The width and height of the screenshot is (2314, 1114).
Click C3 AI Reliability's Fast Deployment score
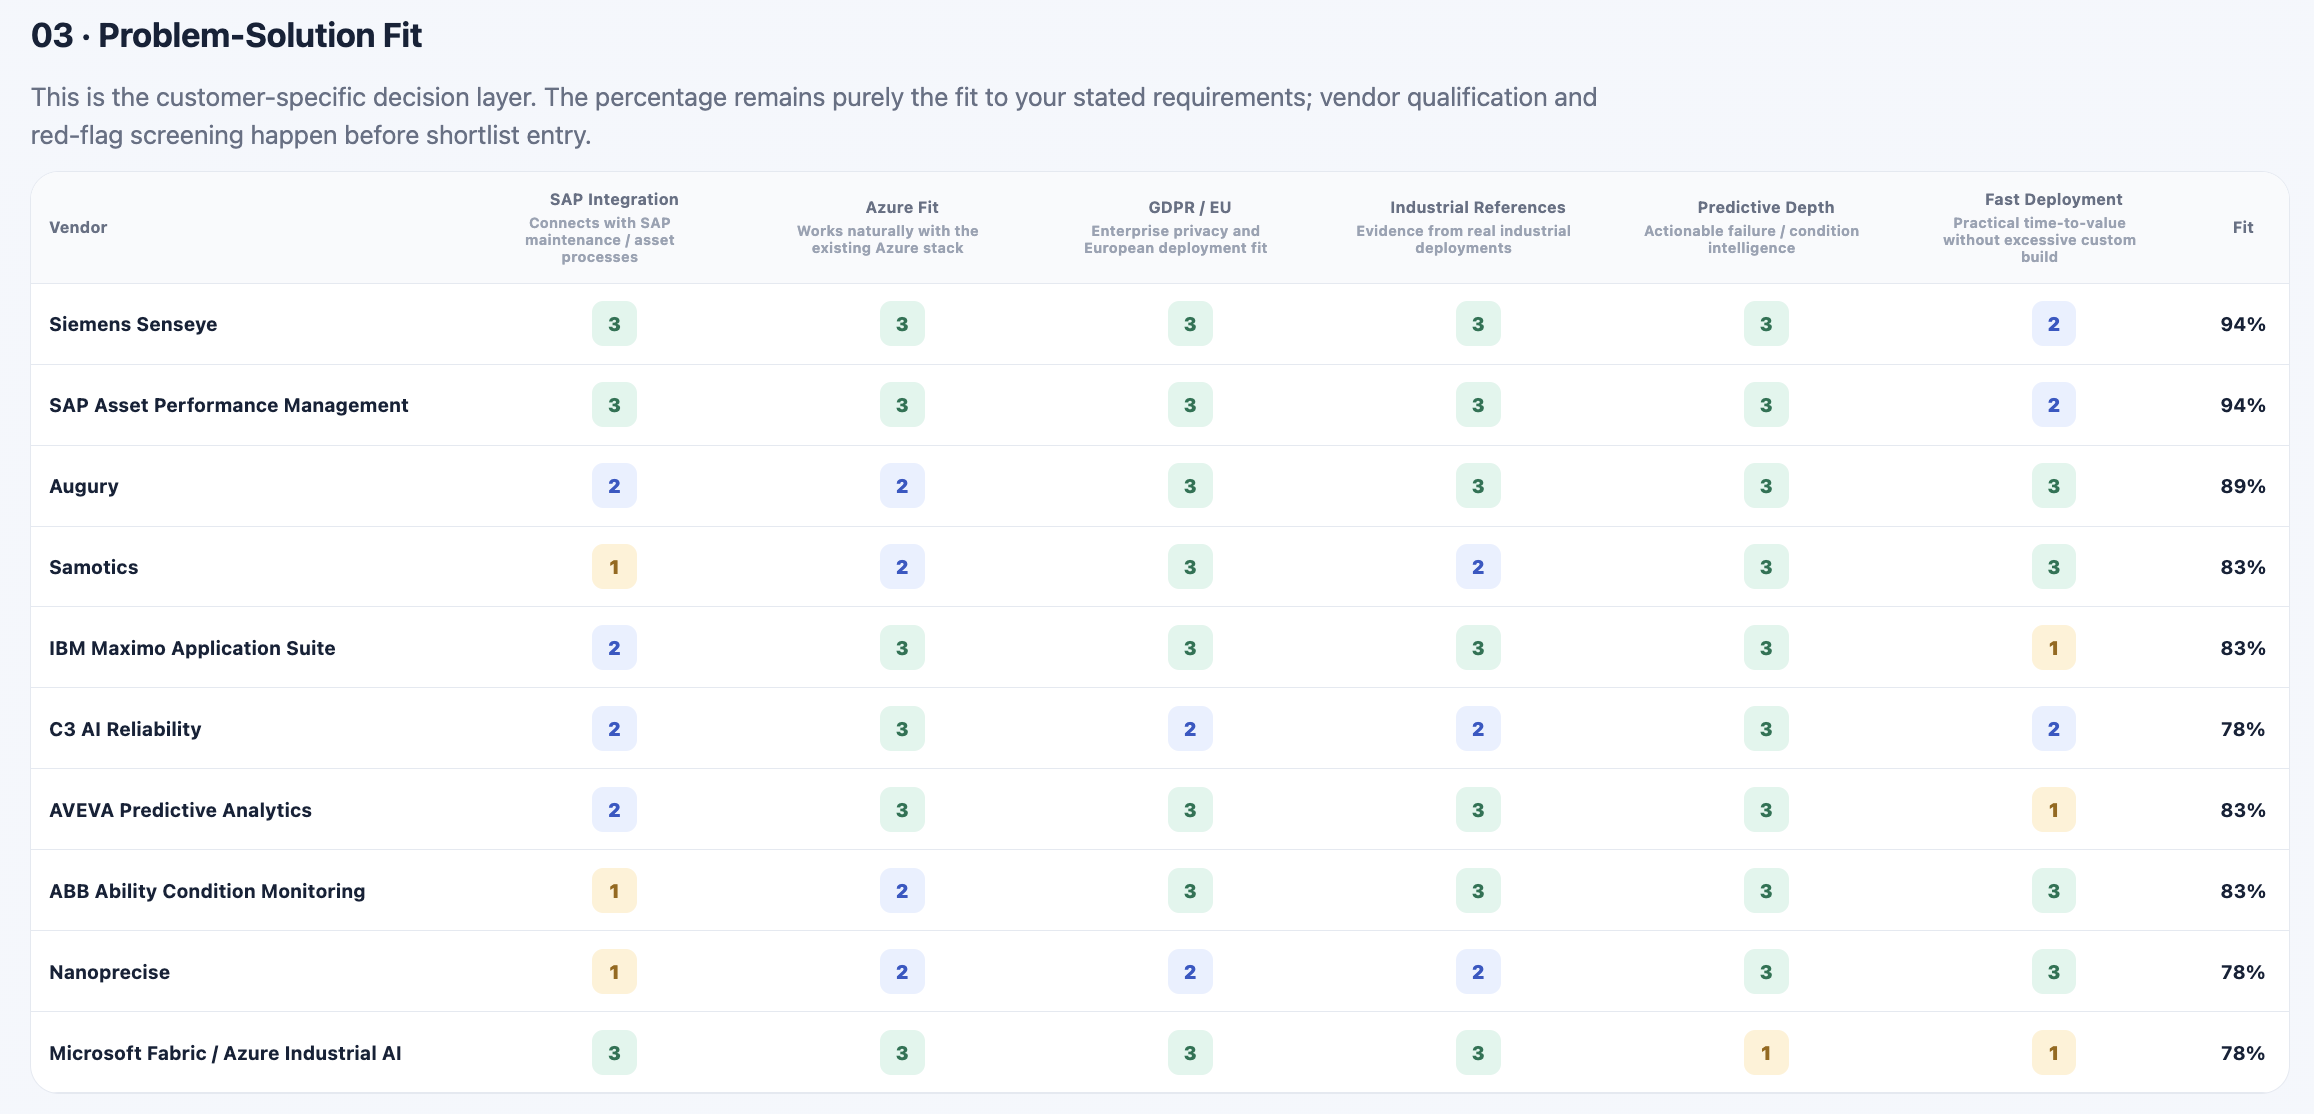click(2054, 729)
